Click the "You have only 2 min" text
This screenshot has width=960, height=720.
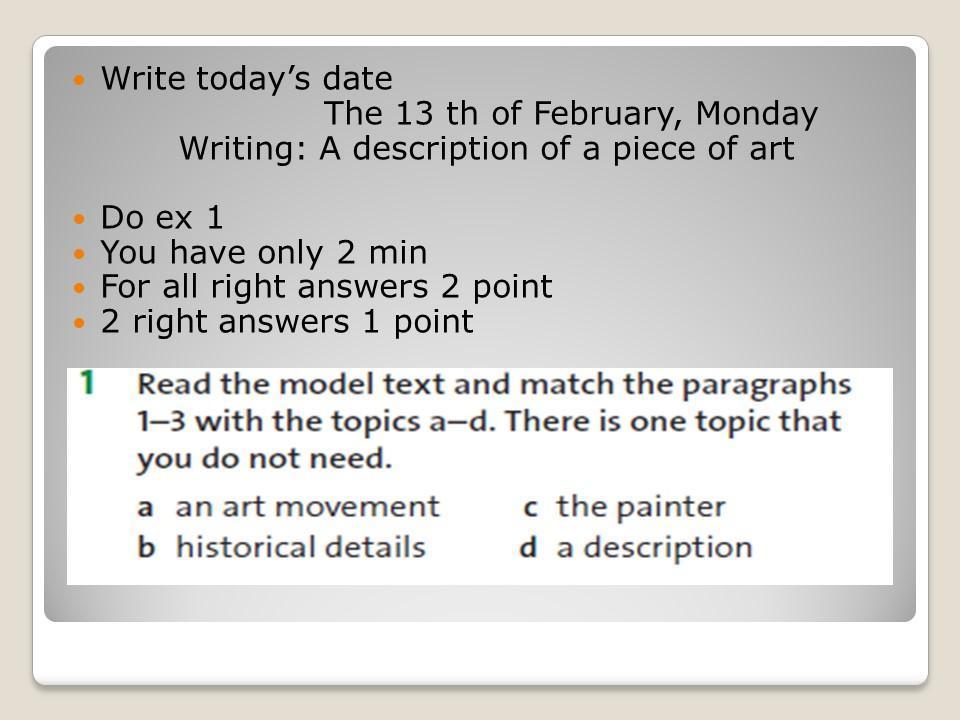[x=264, y=252]
